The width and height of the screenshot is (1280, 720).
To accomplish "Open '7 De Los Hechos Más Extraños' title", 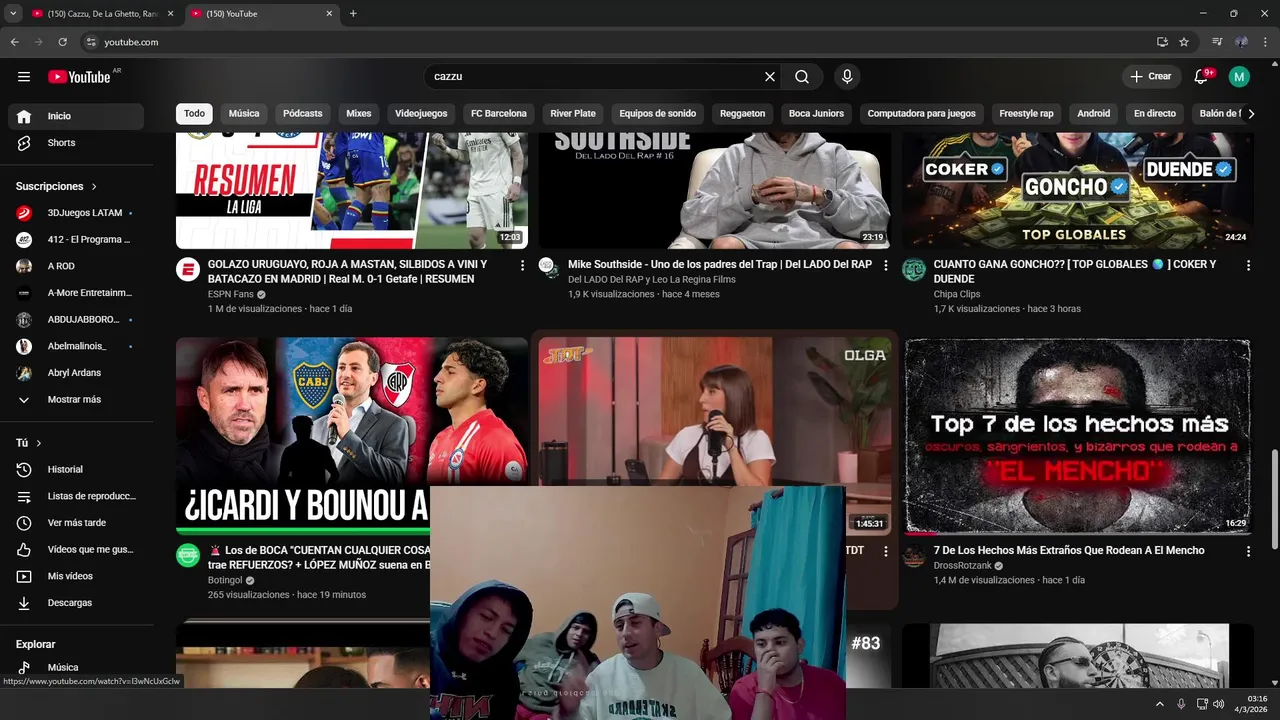I will 1069,551.
